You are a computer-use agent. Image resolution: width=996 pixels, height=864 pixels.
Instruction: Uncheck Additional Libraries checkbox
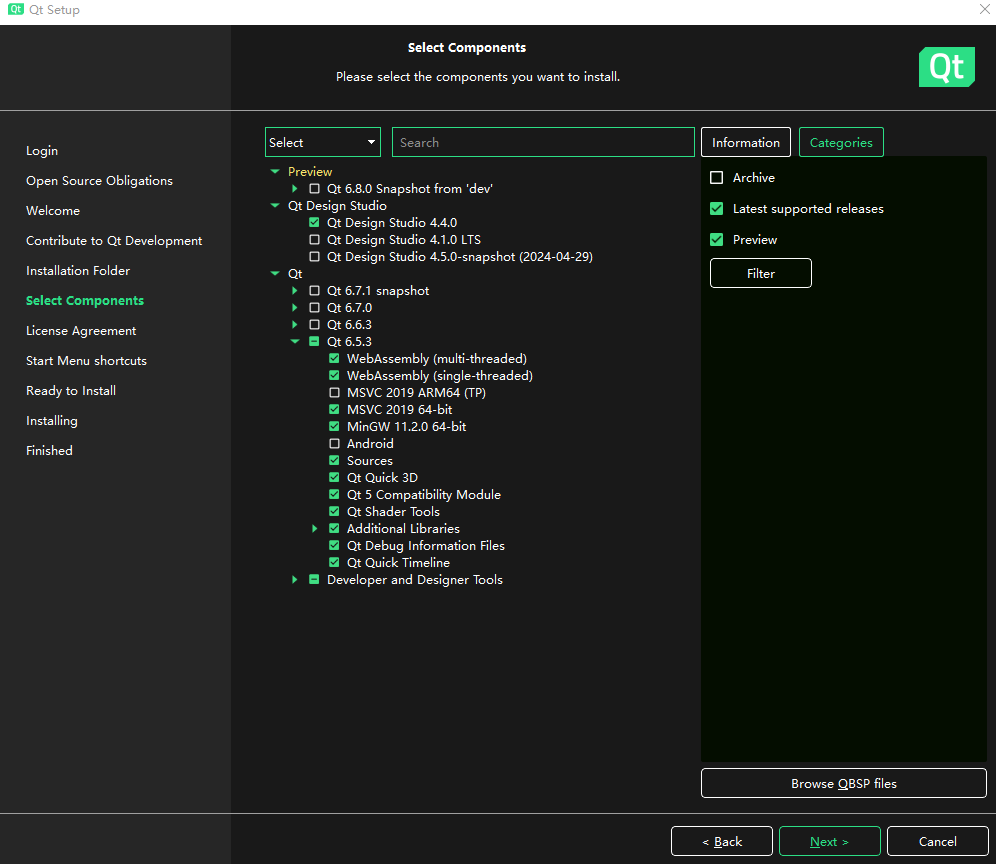[x=334, y=529]
